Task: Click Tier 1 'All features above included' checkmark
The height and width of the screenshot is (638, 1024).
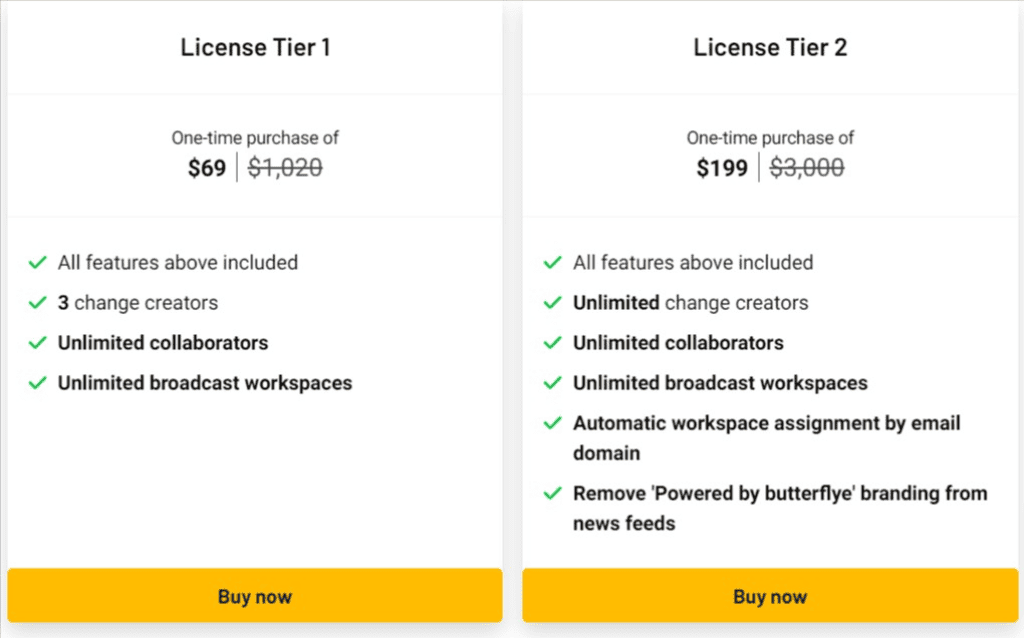Action: point(38,263)
